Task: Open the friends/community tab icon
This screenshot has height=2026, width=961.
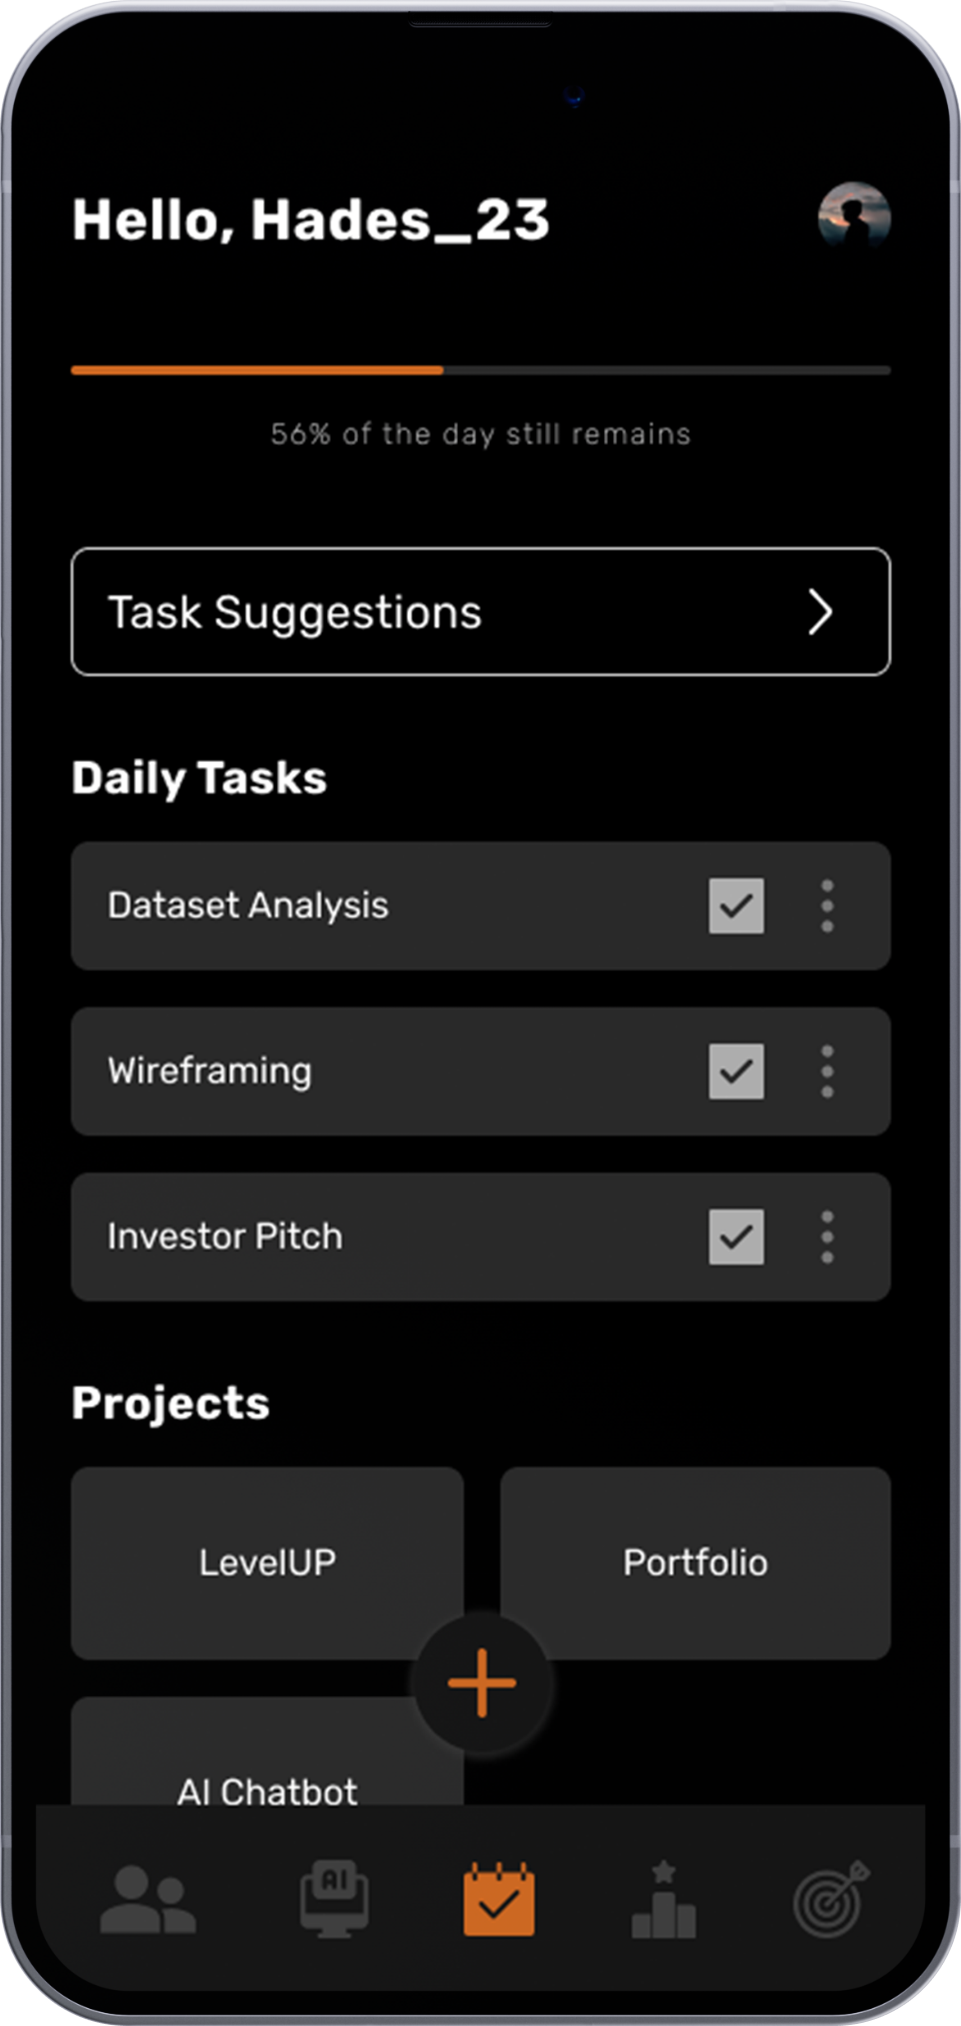Action: (148, 1900)
